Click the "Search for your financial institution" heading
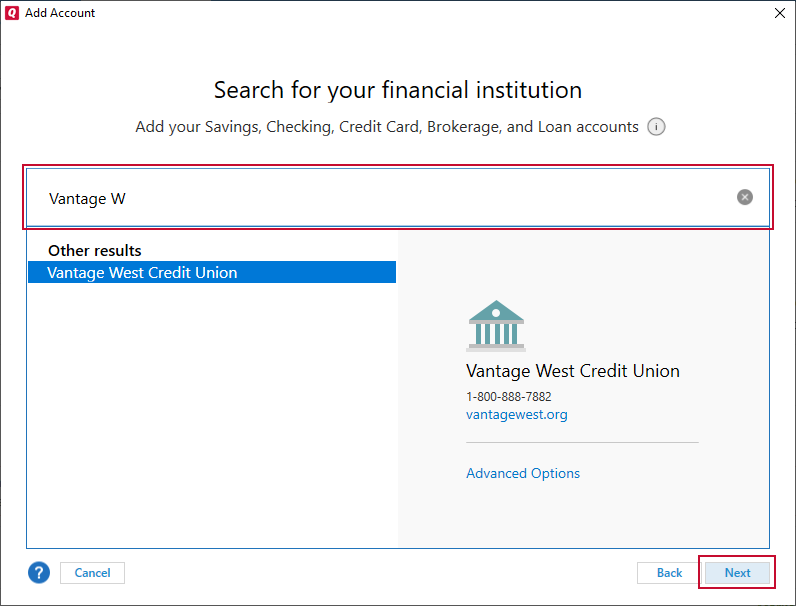 tap(398, 90)
